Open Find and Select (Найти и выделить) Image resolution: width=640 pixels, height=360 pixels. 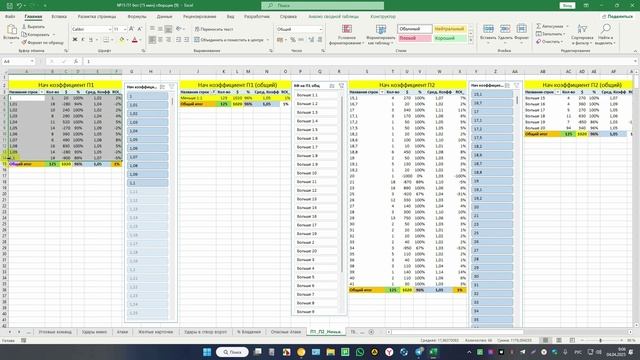pos(605,34)
